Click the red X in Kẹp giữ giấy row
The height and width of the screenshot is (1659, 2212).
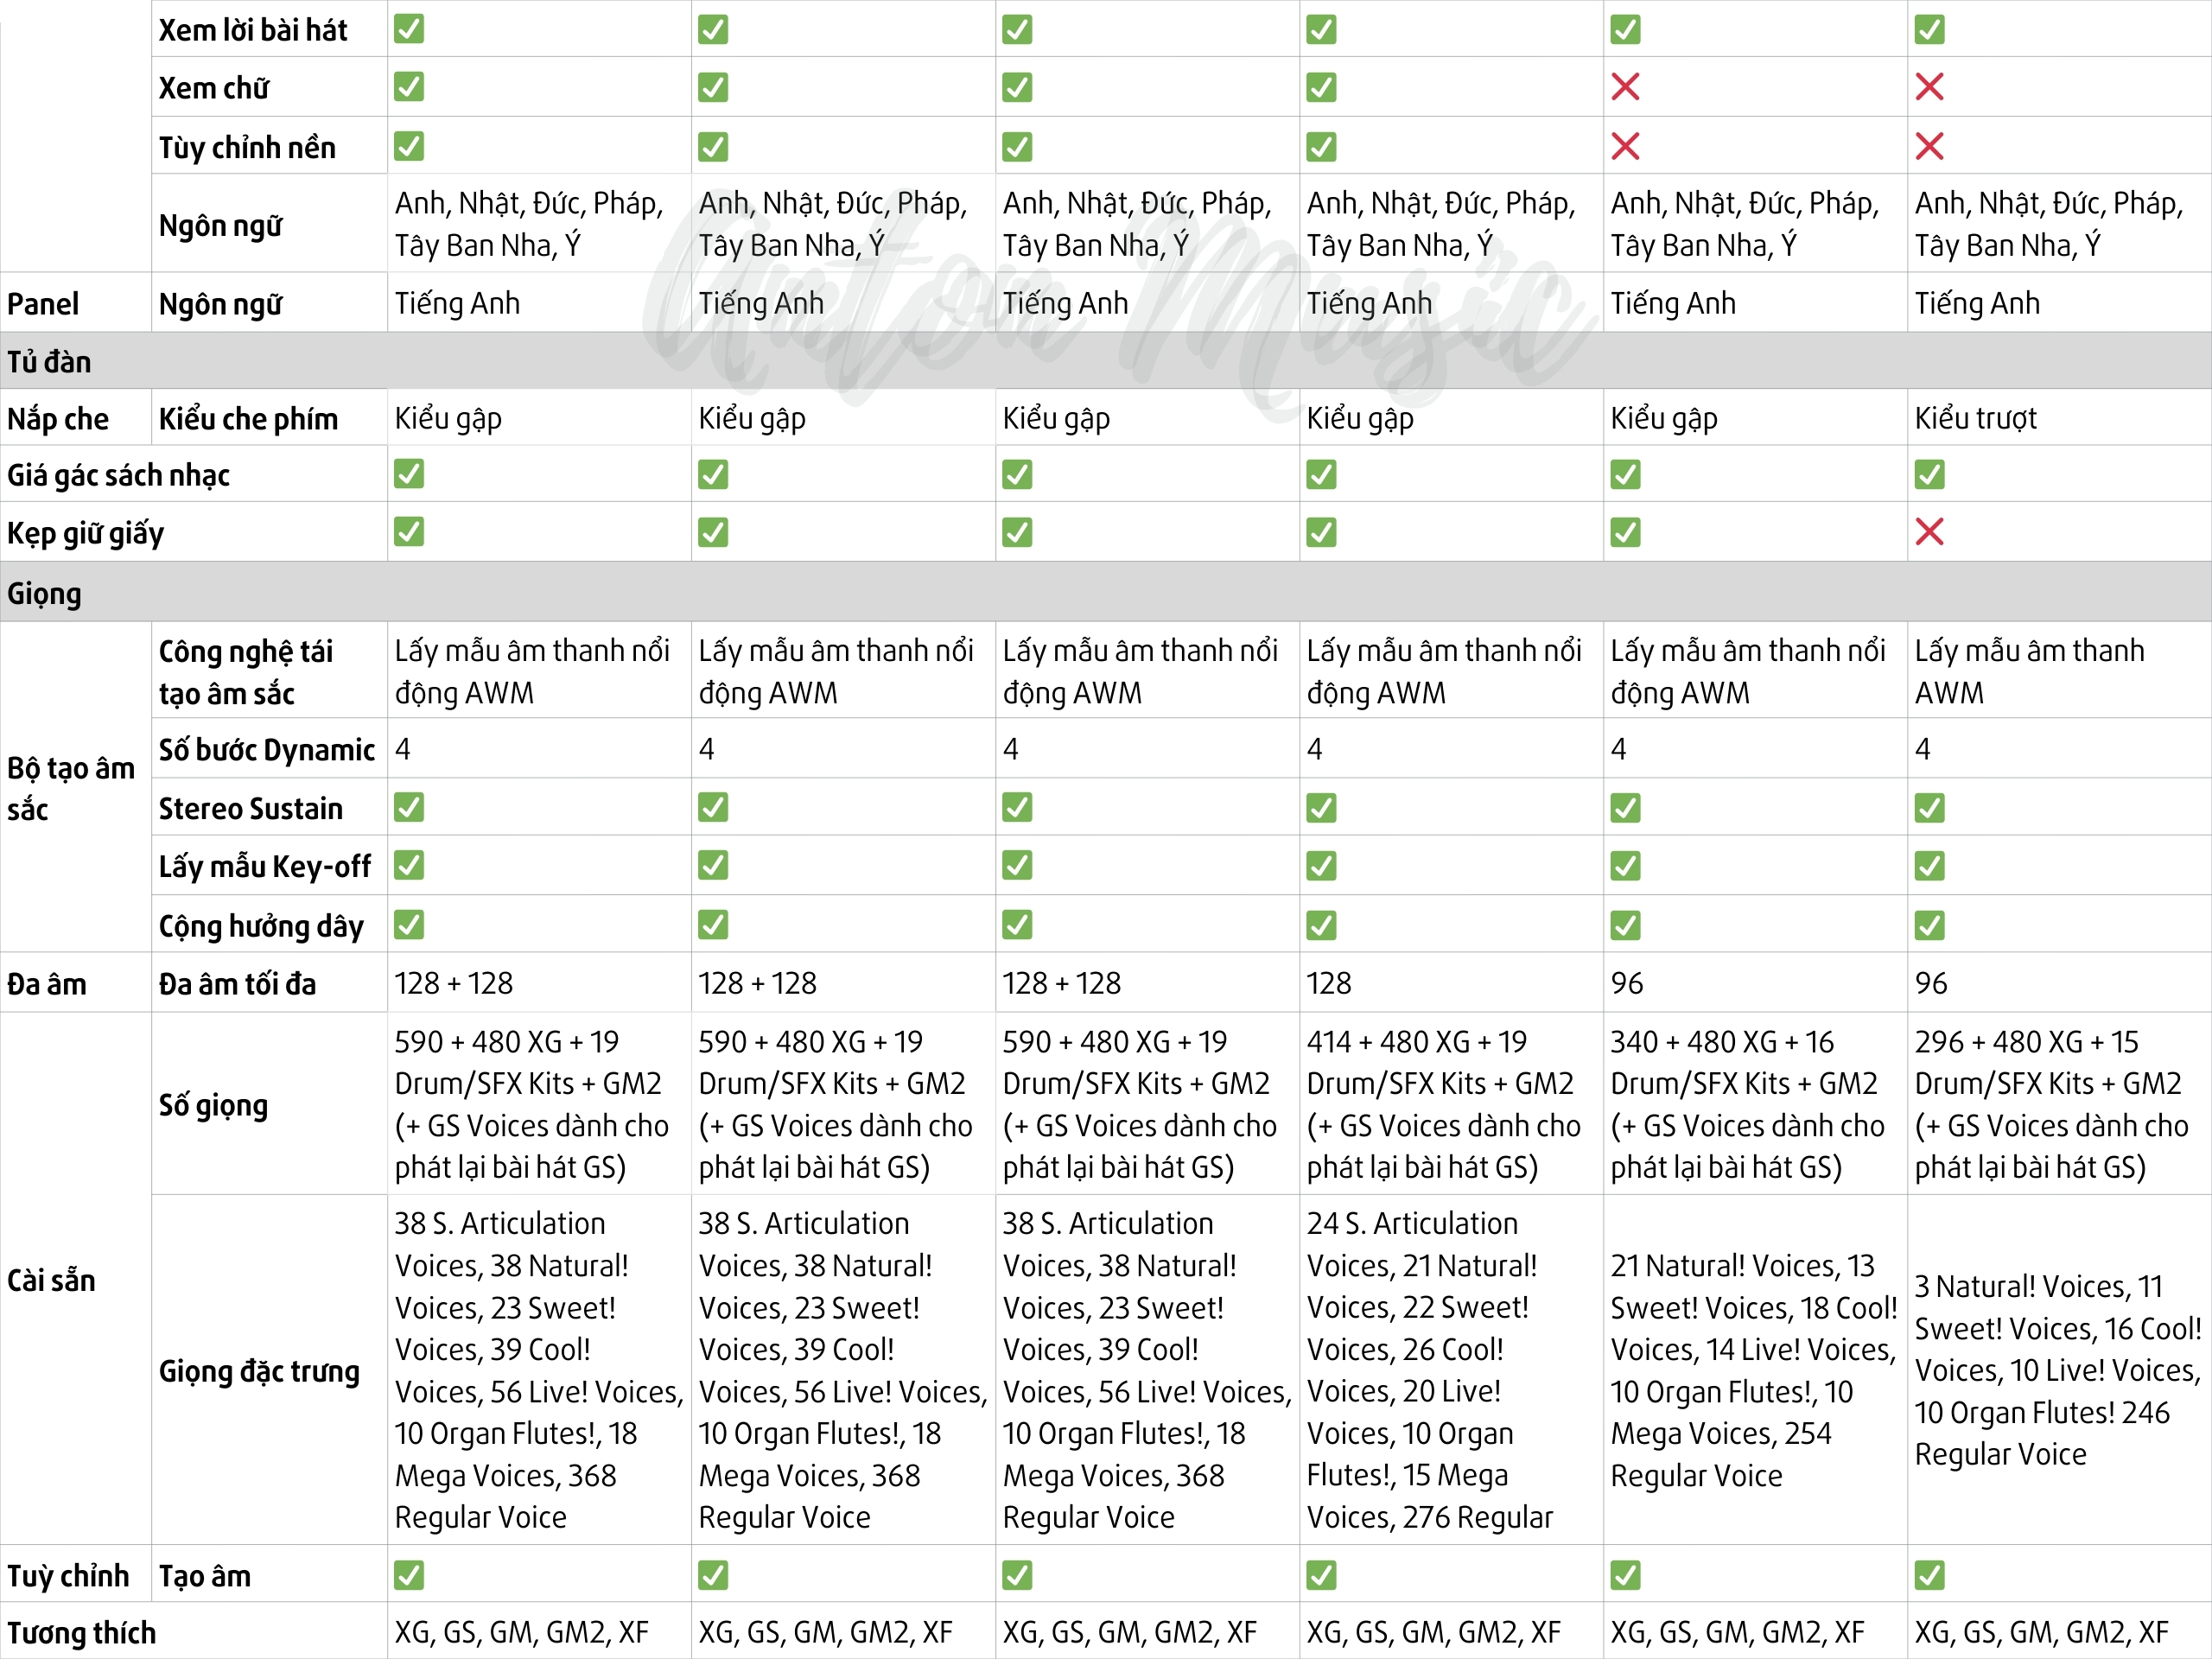pos(1929,532)
